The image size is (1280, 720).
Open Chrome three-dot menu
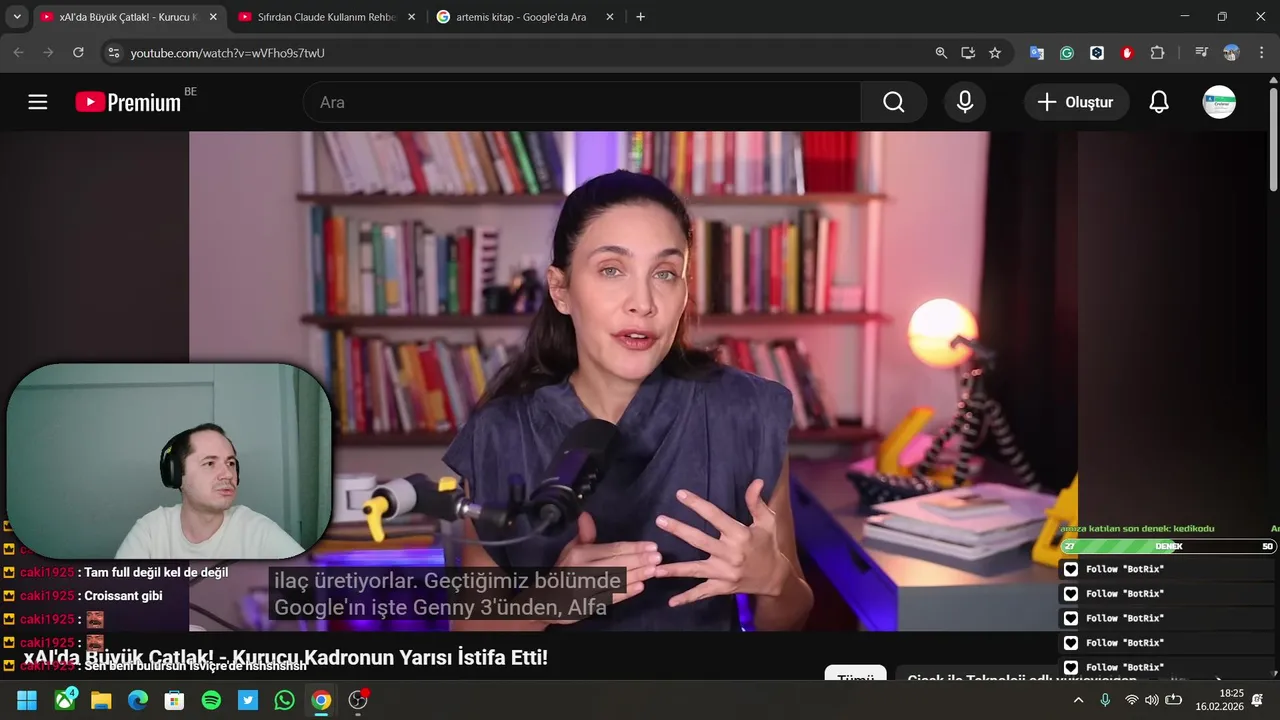(x=1261, y=53)
